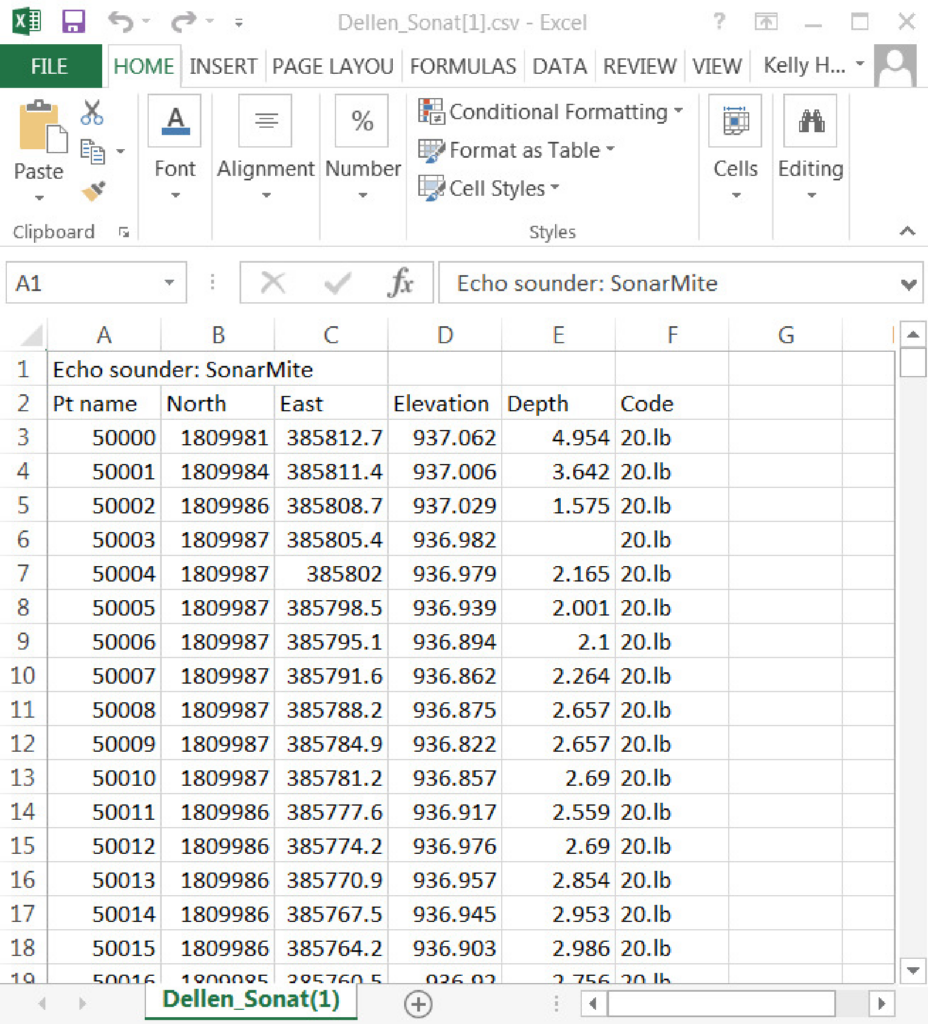Switch to the INSERT tab
928x1024 pixels.
point(223,66)
